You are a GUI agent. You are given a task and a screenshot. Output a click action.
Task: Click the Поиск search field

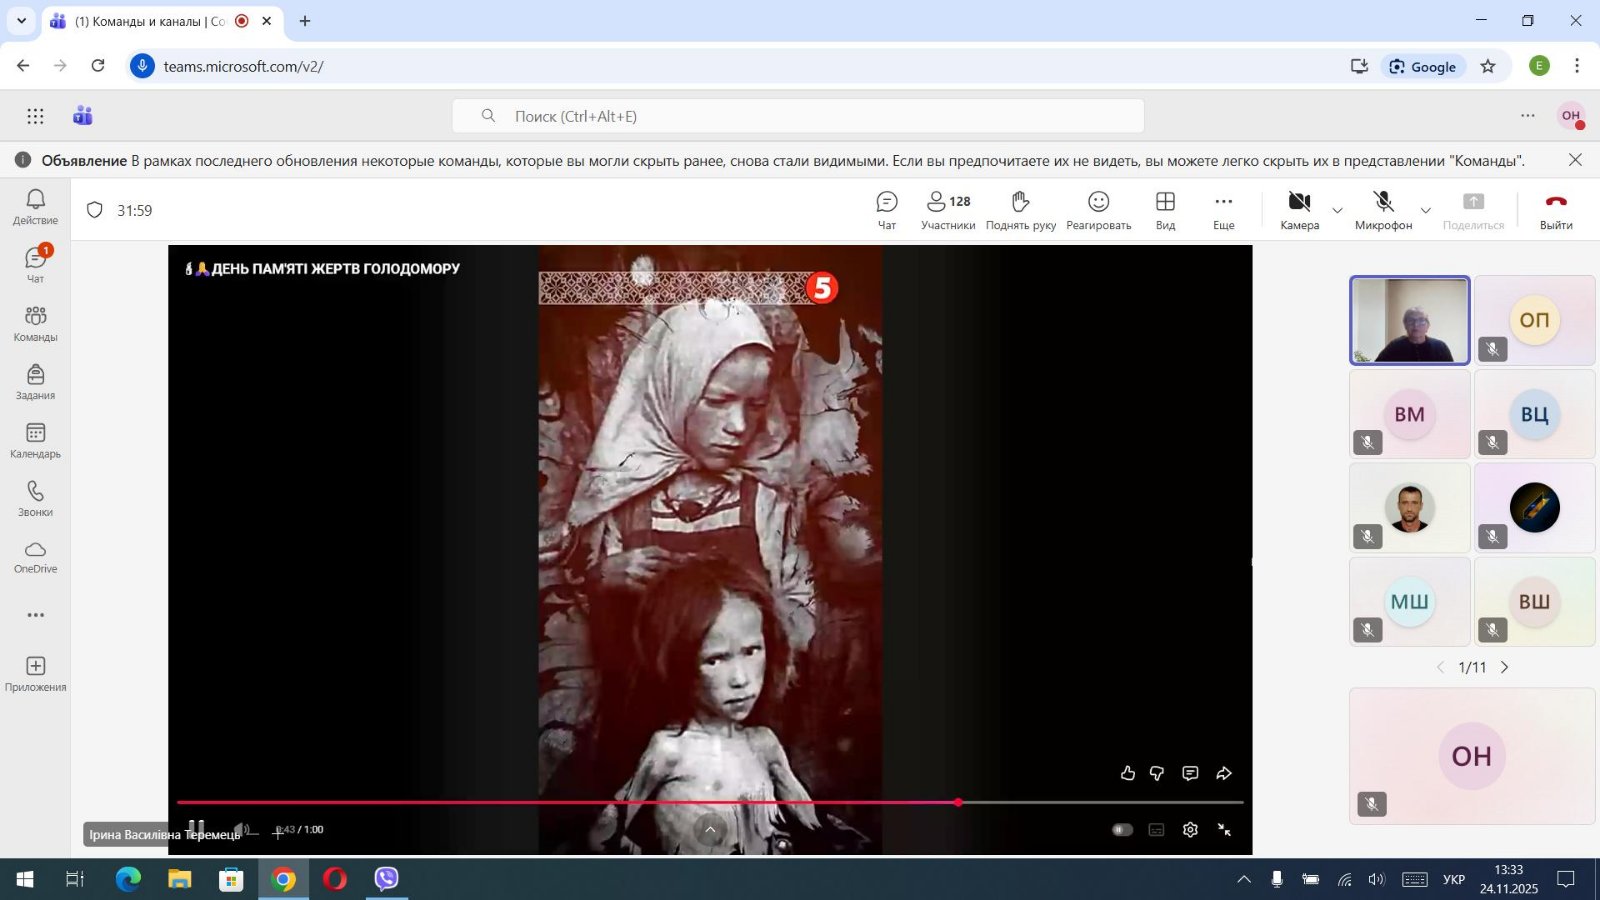[x=798, y=116]
